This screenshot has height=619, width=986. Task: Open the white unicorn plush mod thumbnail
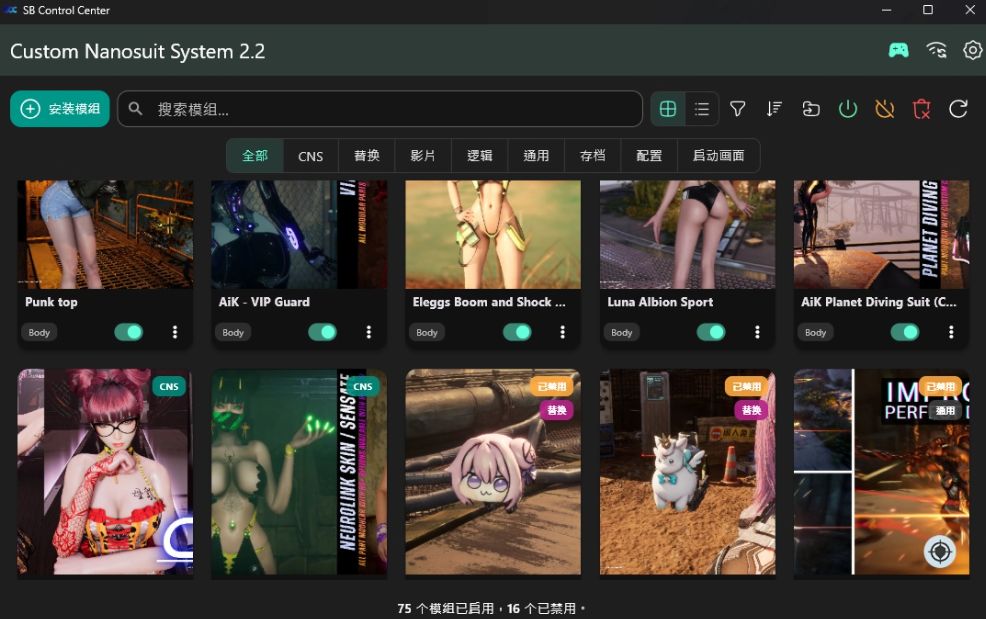point(687,472)
